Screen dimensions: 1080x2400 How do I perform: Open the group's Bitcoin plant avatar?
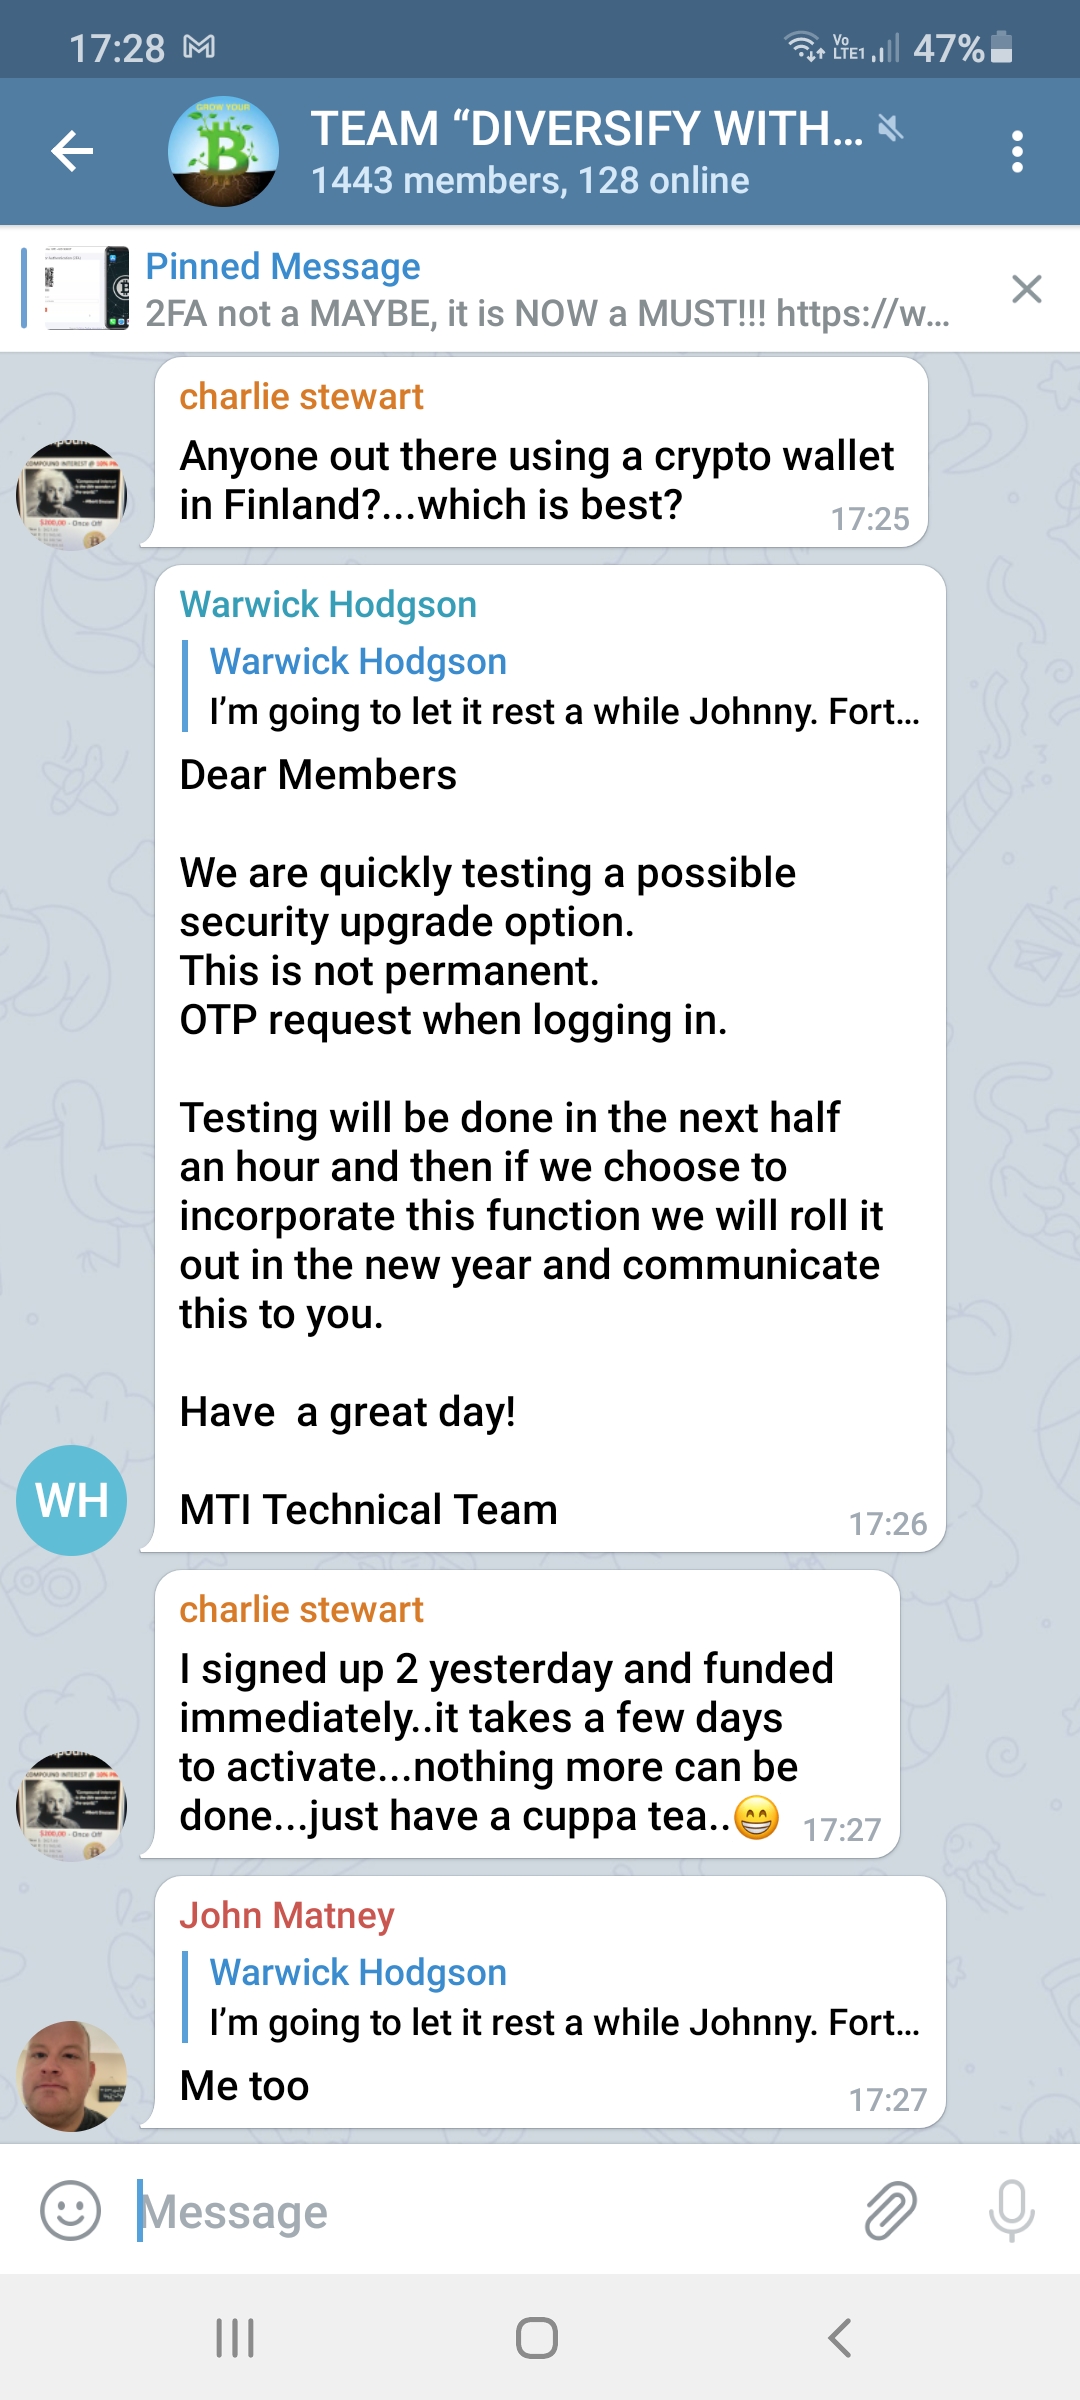coord(223,152)
